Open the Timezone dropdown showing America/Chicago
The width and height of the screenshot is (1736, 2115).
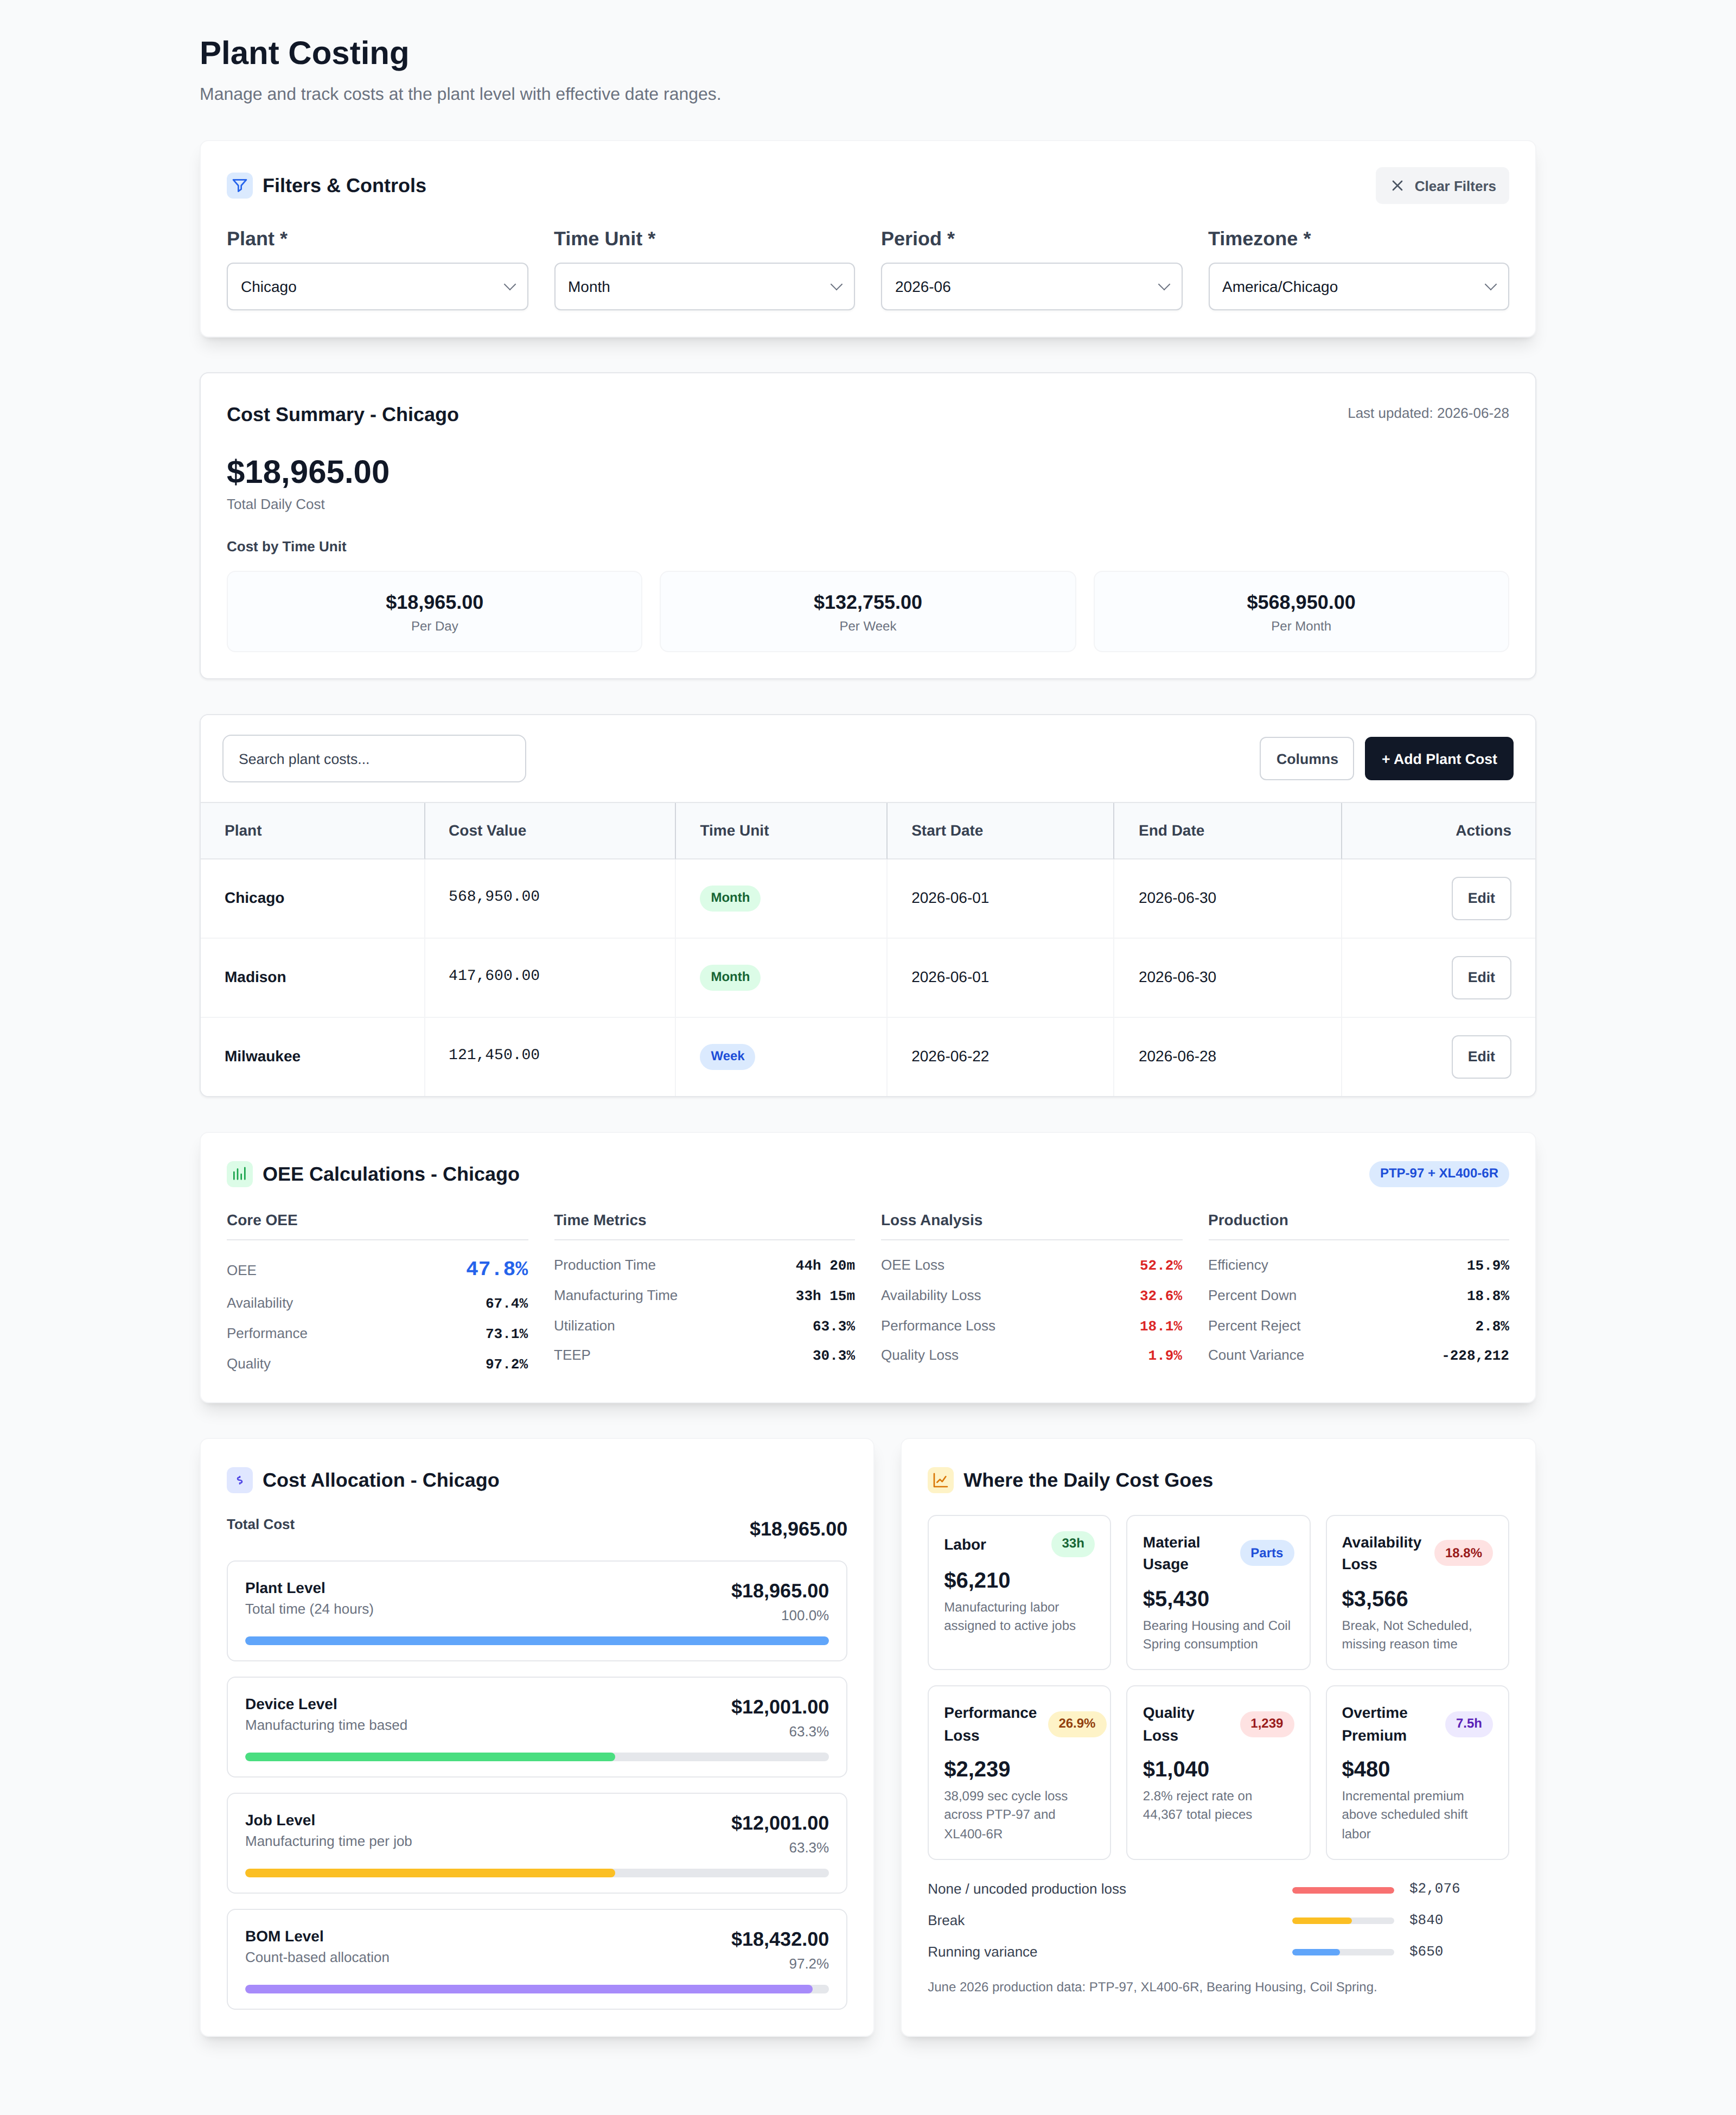click(x=1358, y=287)
